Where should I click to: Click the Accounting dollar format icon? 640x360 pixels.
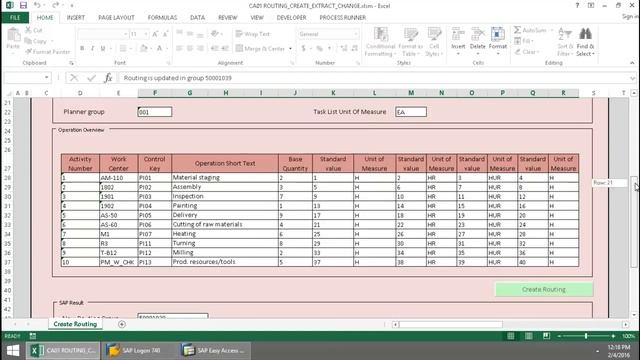[x=303, y=49]
